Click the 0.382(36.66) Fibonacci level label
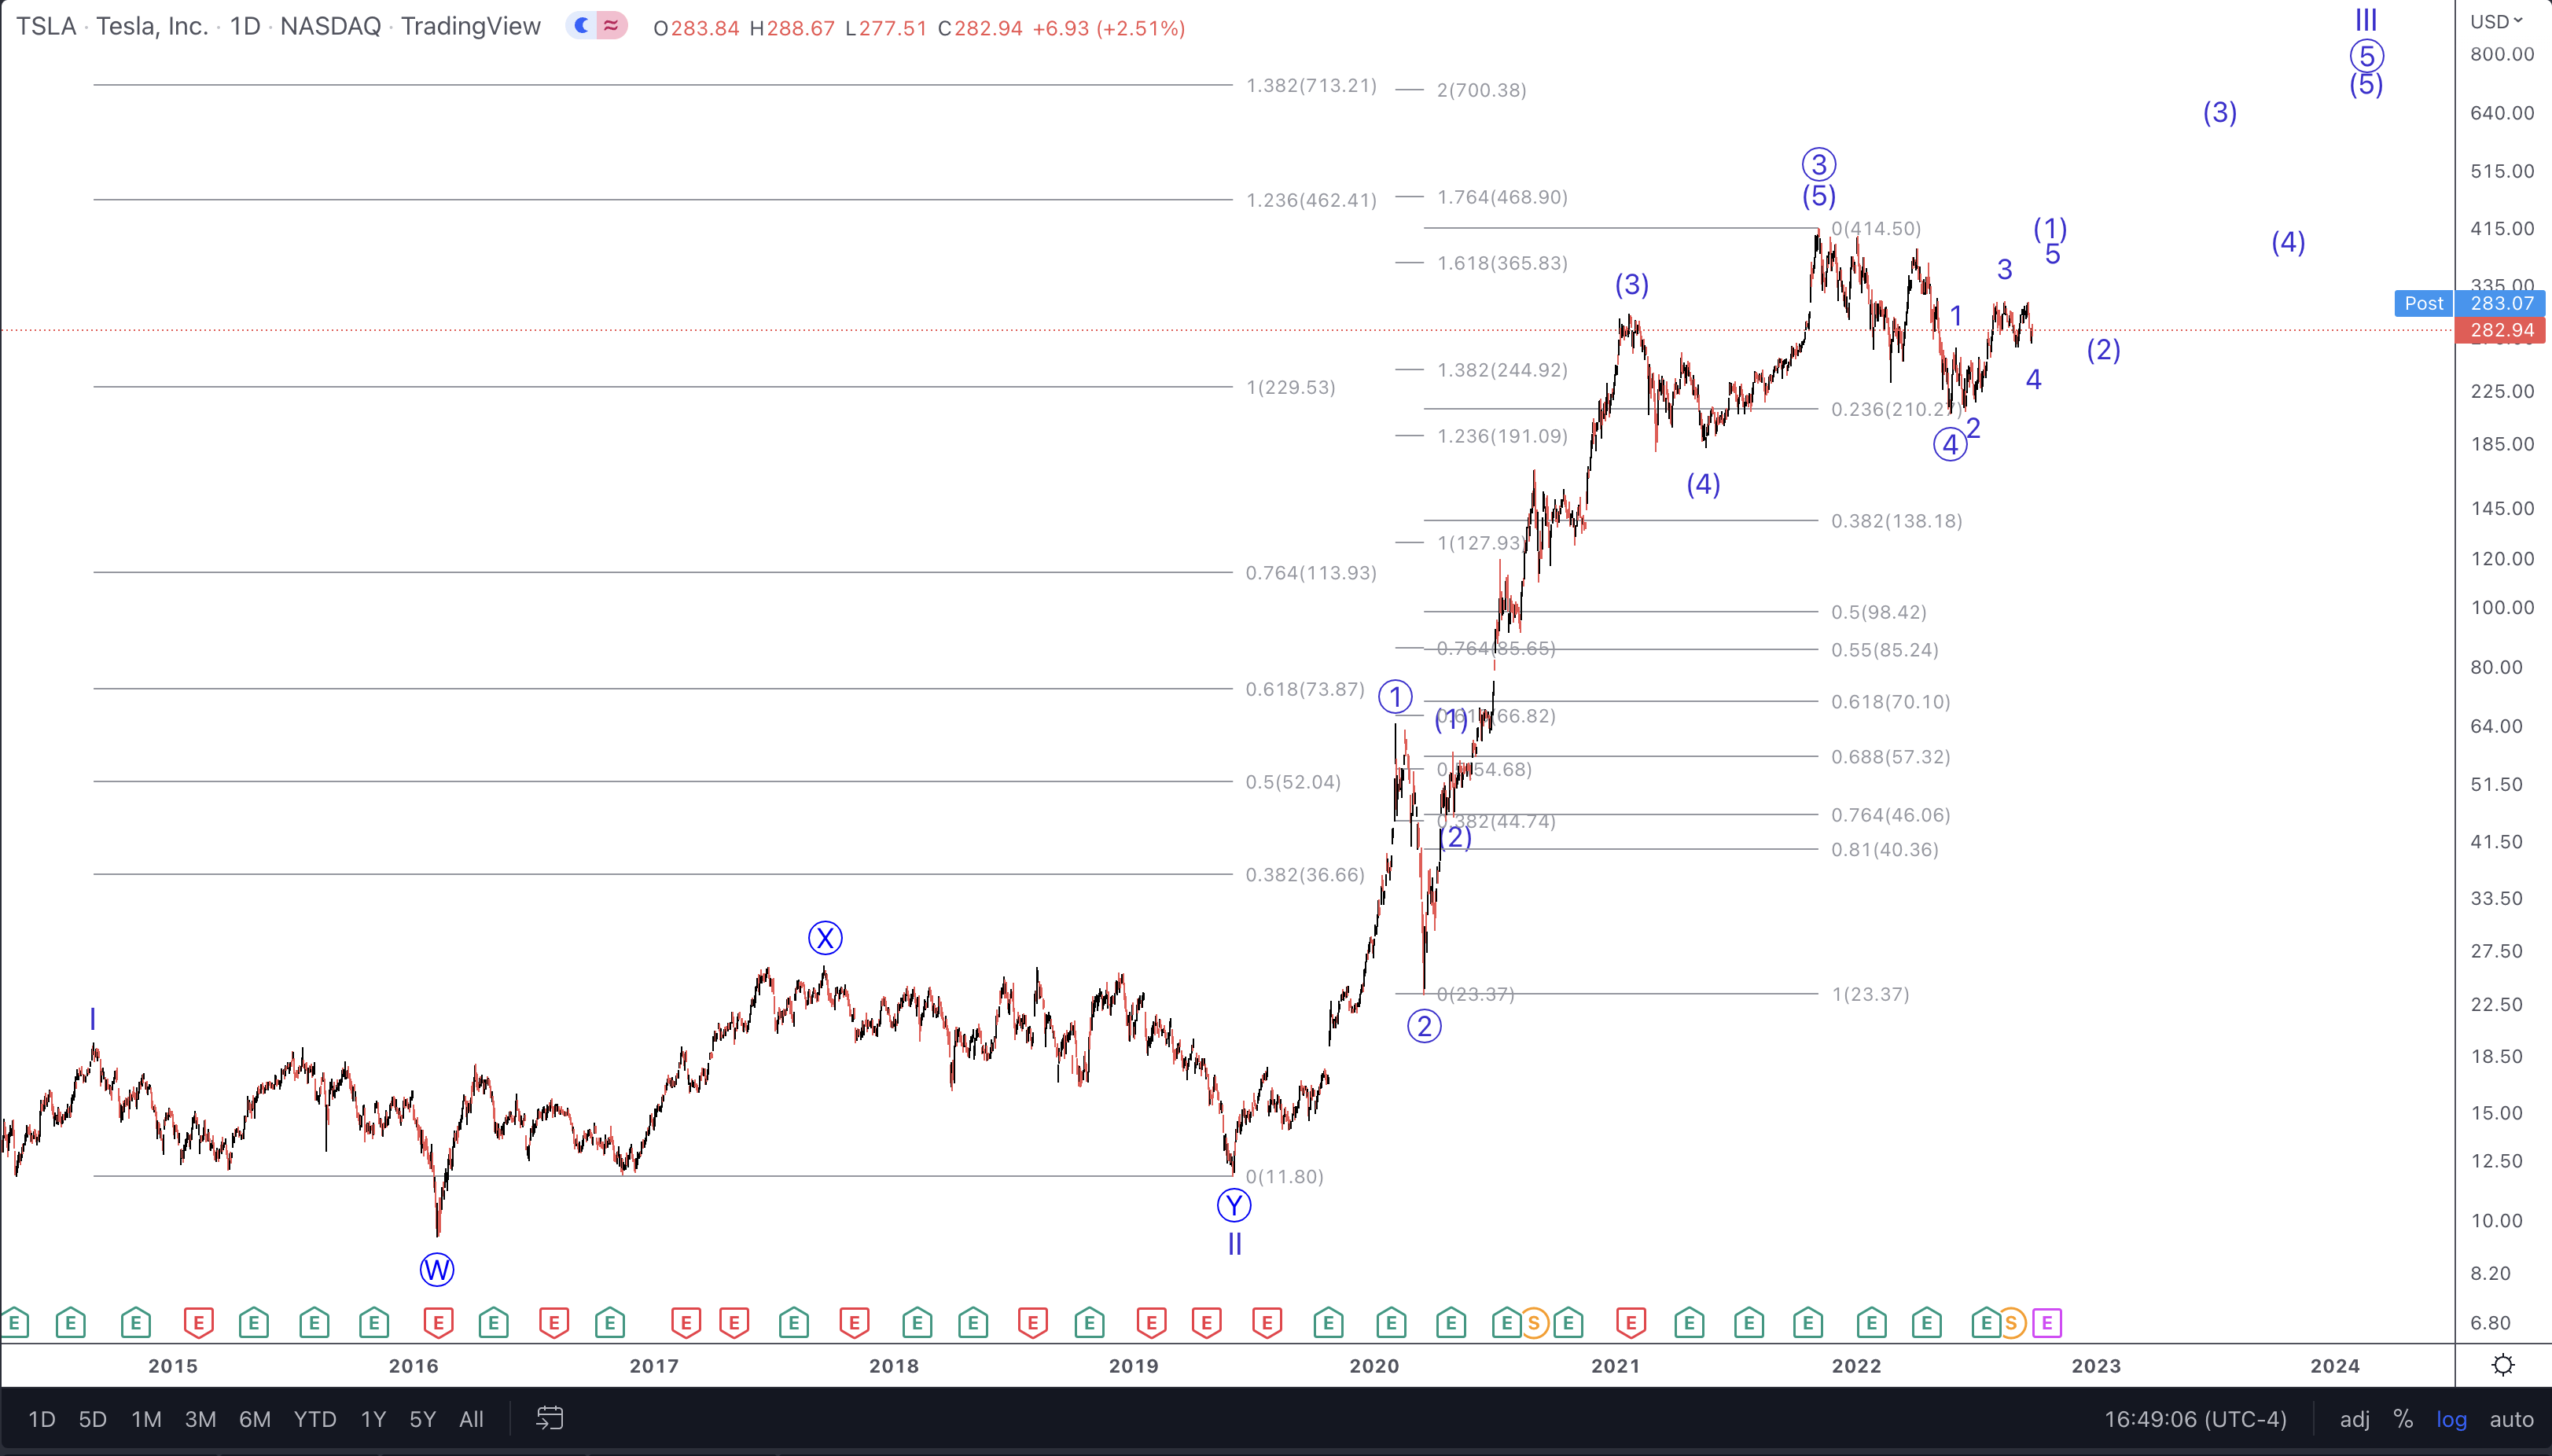Screen dimensions: 2552x1456 (1305, 875)
